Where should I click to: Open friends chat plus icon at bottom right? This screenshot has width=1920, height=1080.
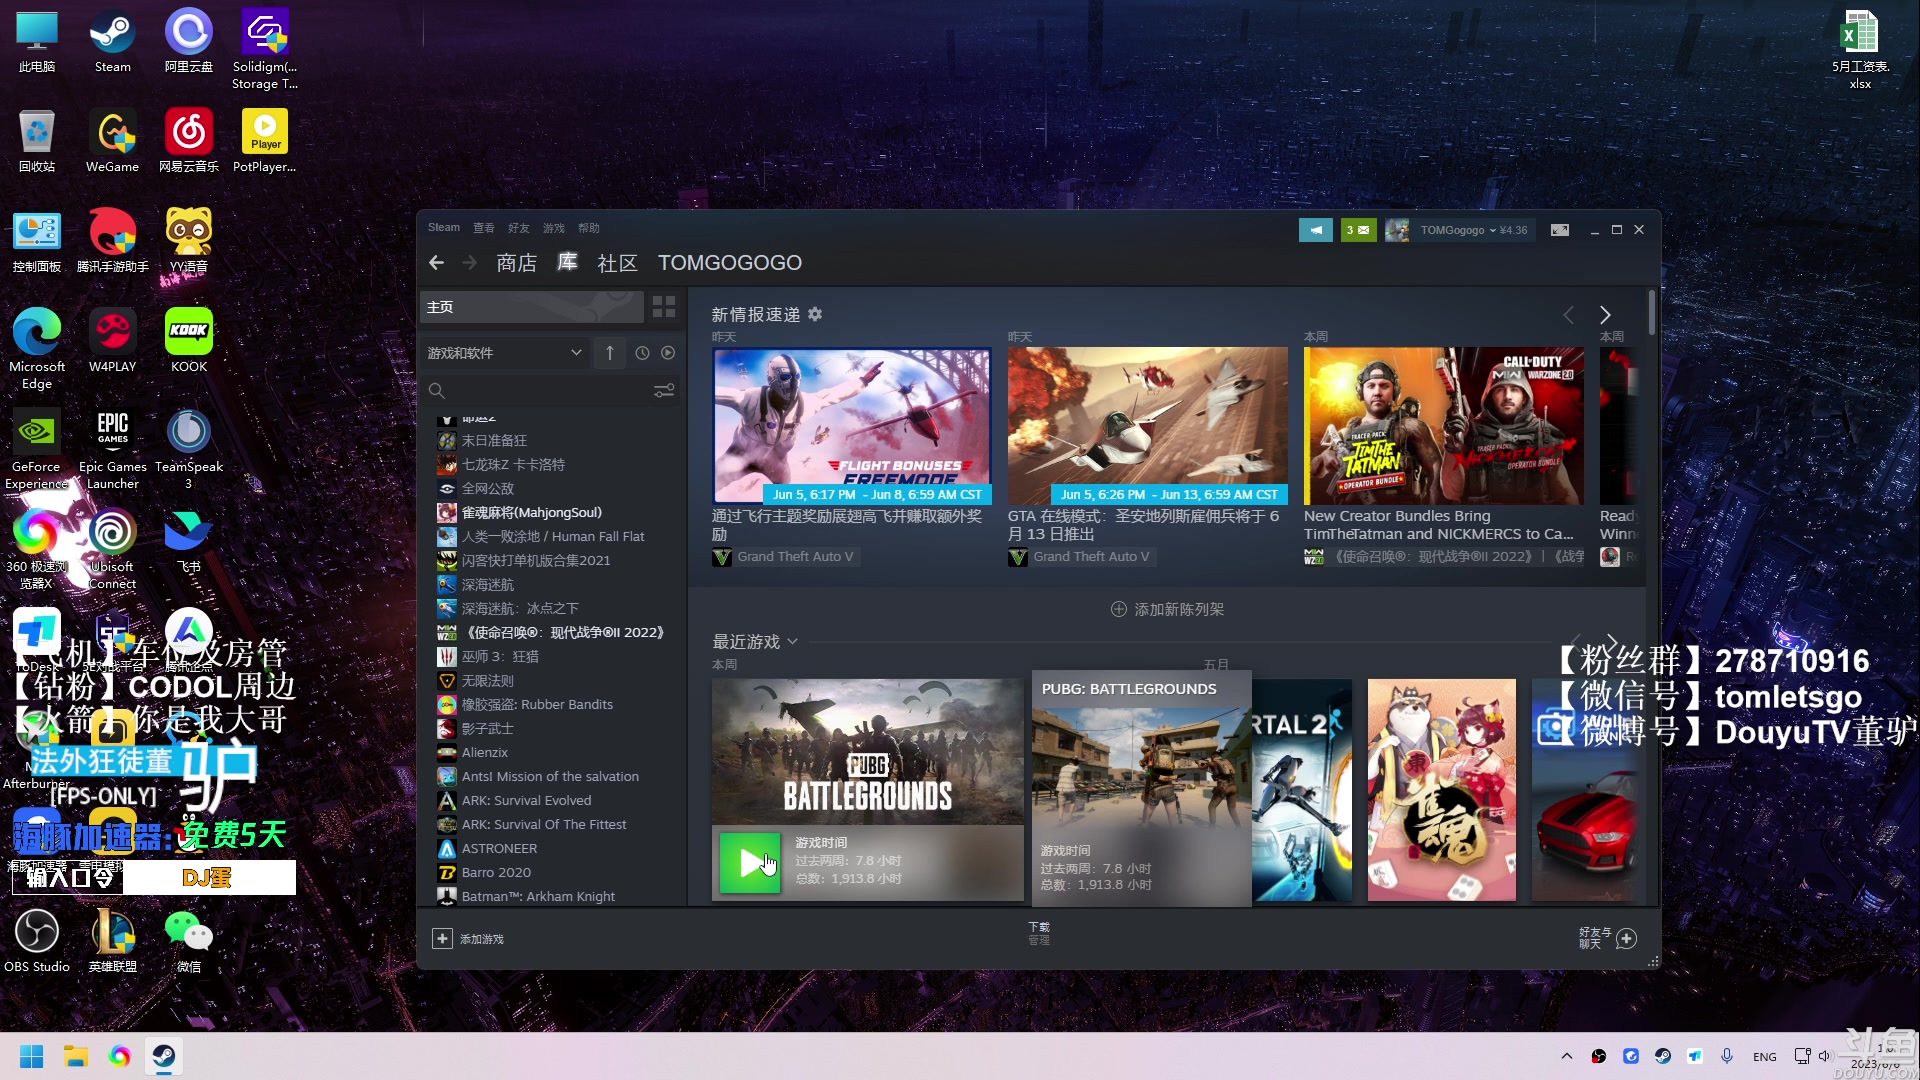(x=1627, y=939)
